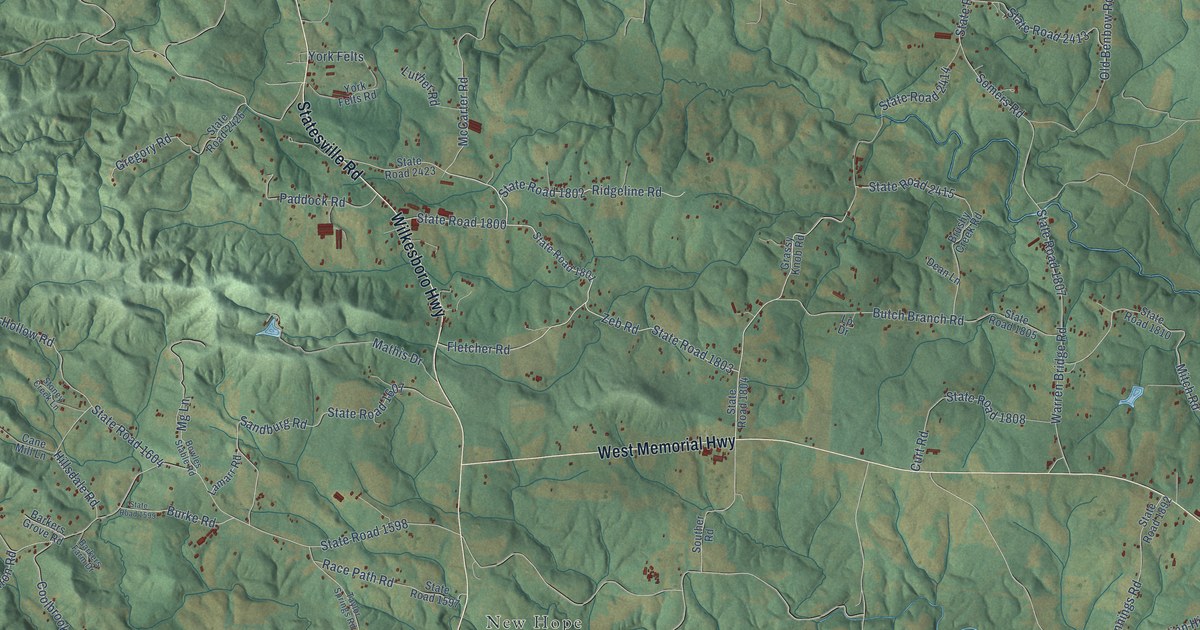Select the Dean Ln label
The height and width of the screenshot is (630, 1200).
(942, 269)
